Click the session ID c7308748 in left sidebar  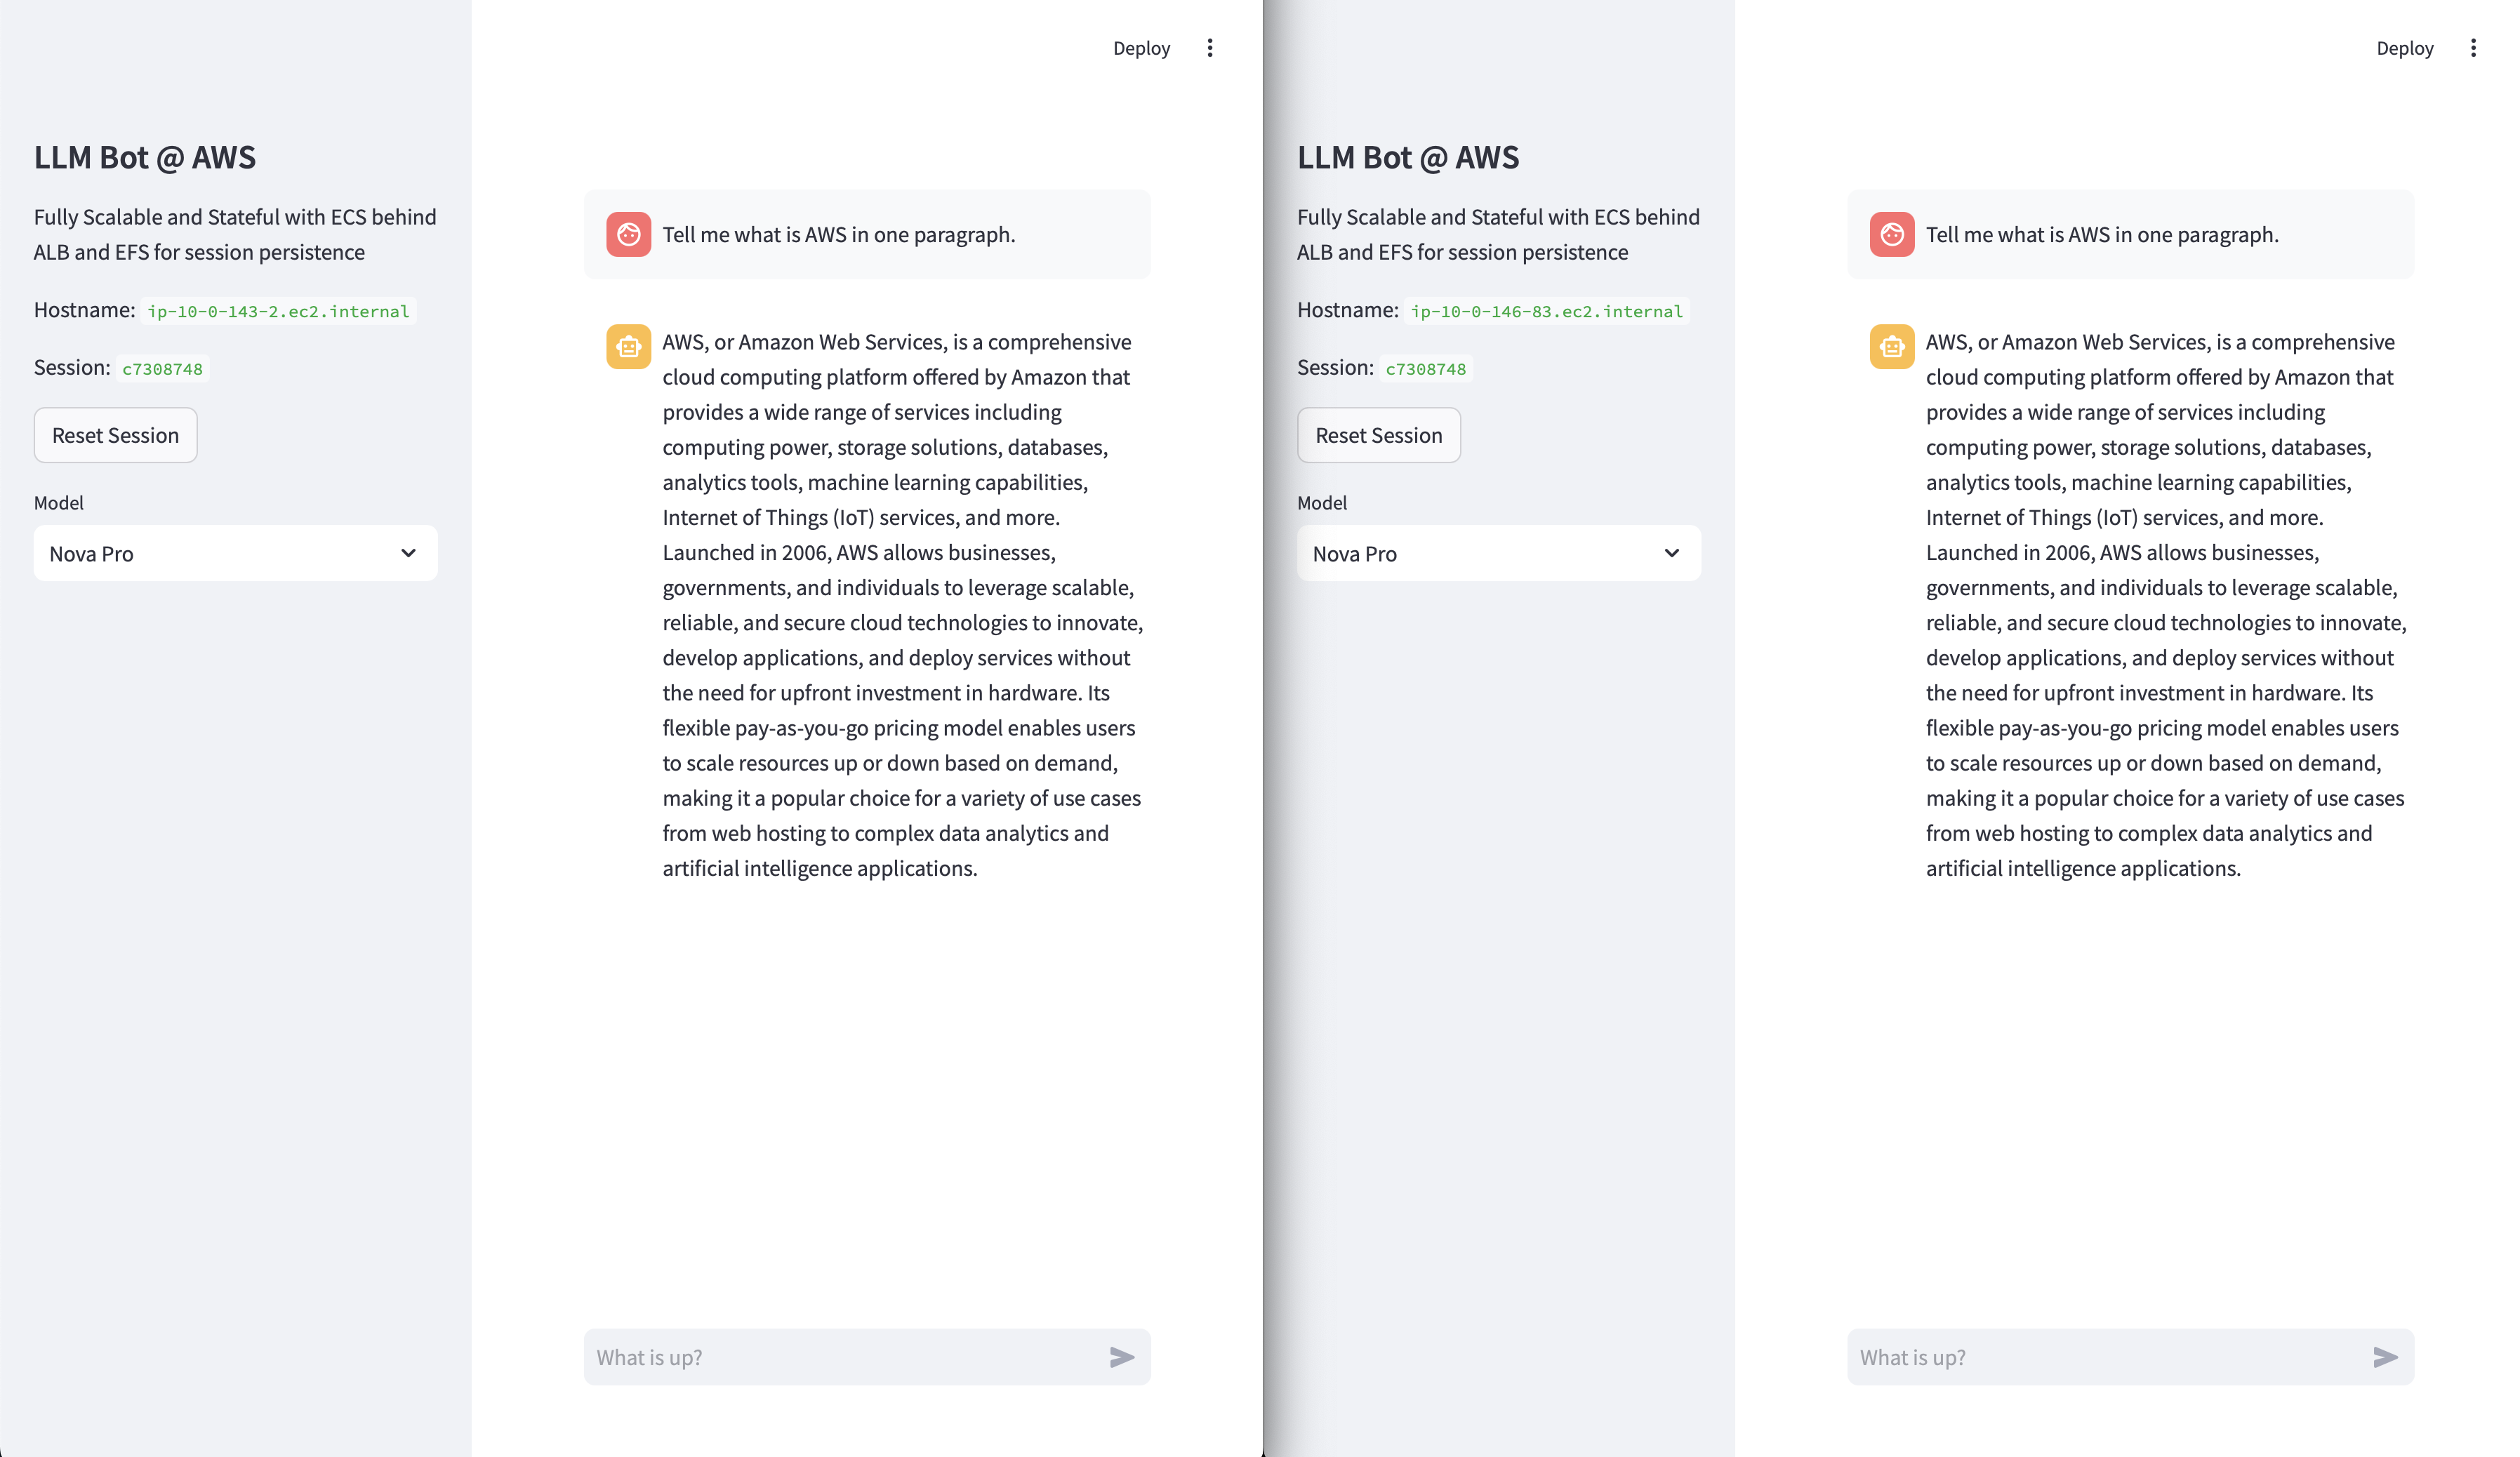tap(162, 369)
